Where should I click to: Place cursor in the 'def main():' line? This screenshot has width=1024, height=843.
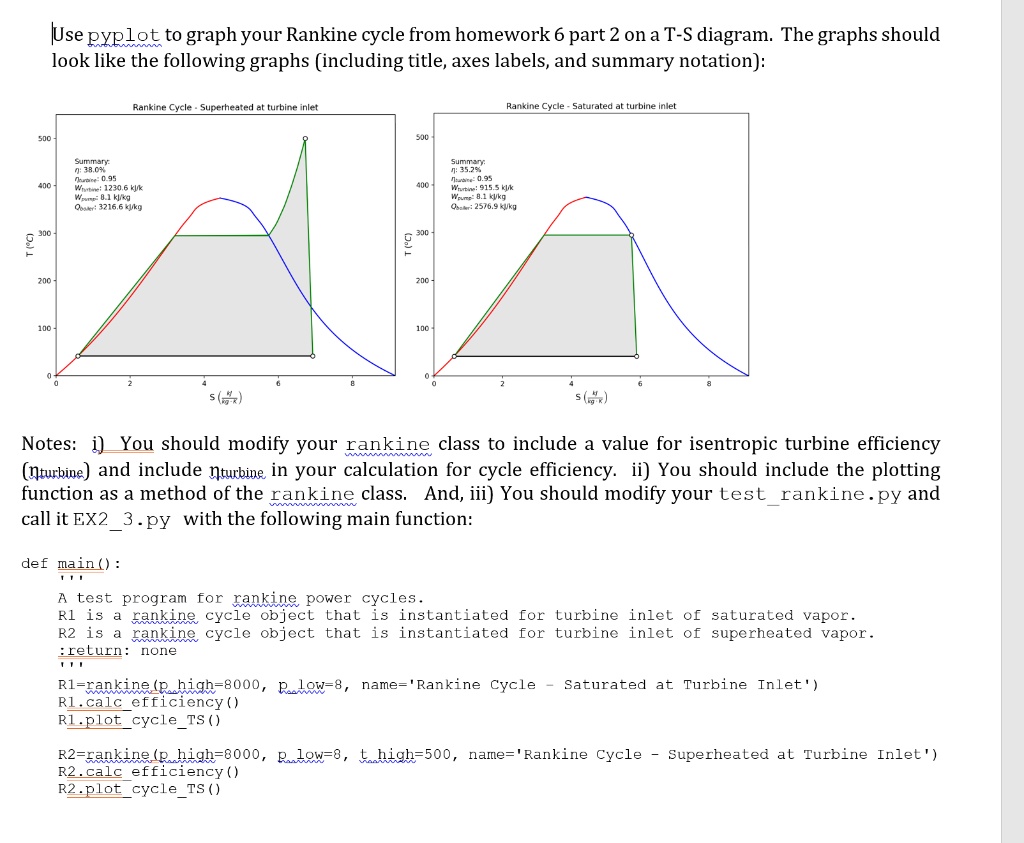click(x=71, y=564)
